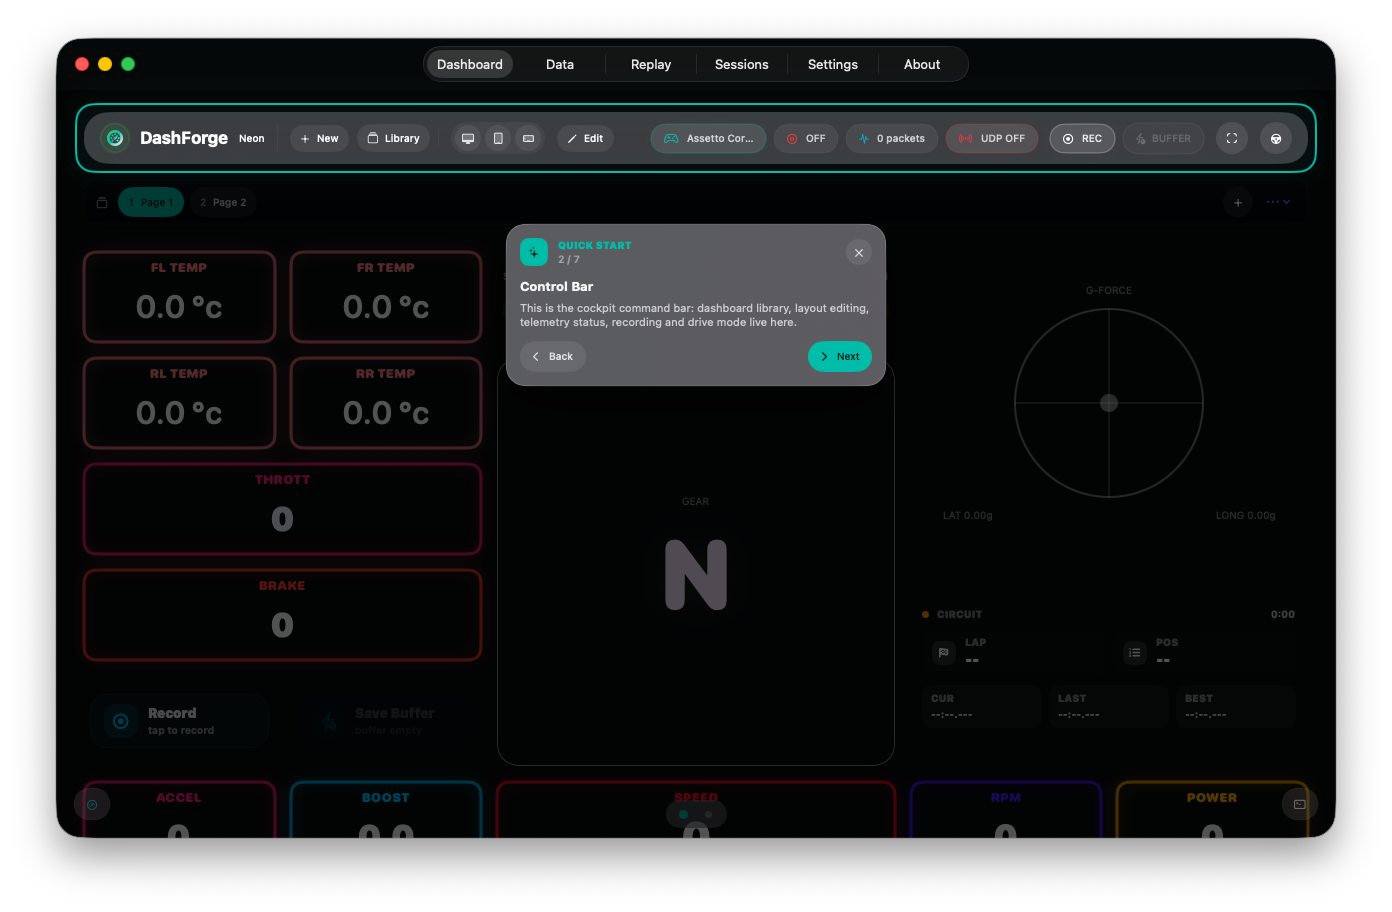Open the Sessions tab
The image size is (1392, 912).
[742, 64]
